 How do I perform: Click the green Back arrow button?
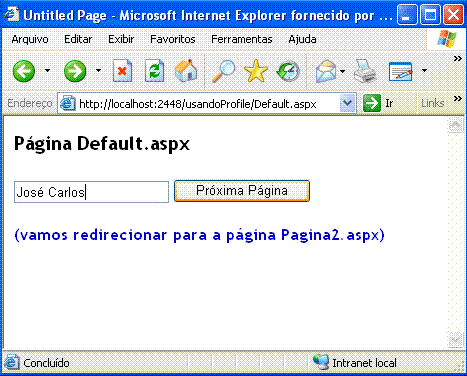coord(24,71)
